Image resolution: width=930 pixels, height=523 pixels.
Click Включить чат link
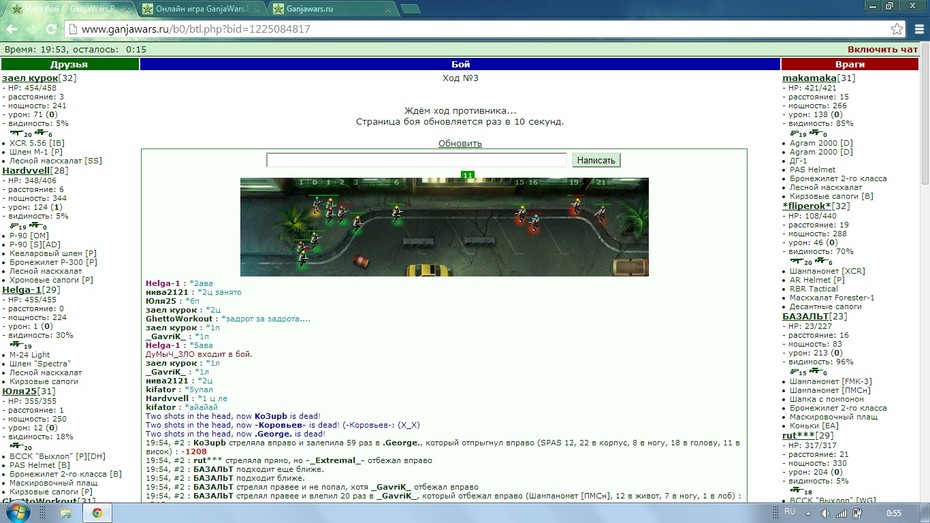click(x=882, y=49)
